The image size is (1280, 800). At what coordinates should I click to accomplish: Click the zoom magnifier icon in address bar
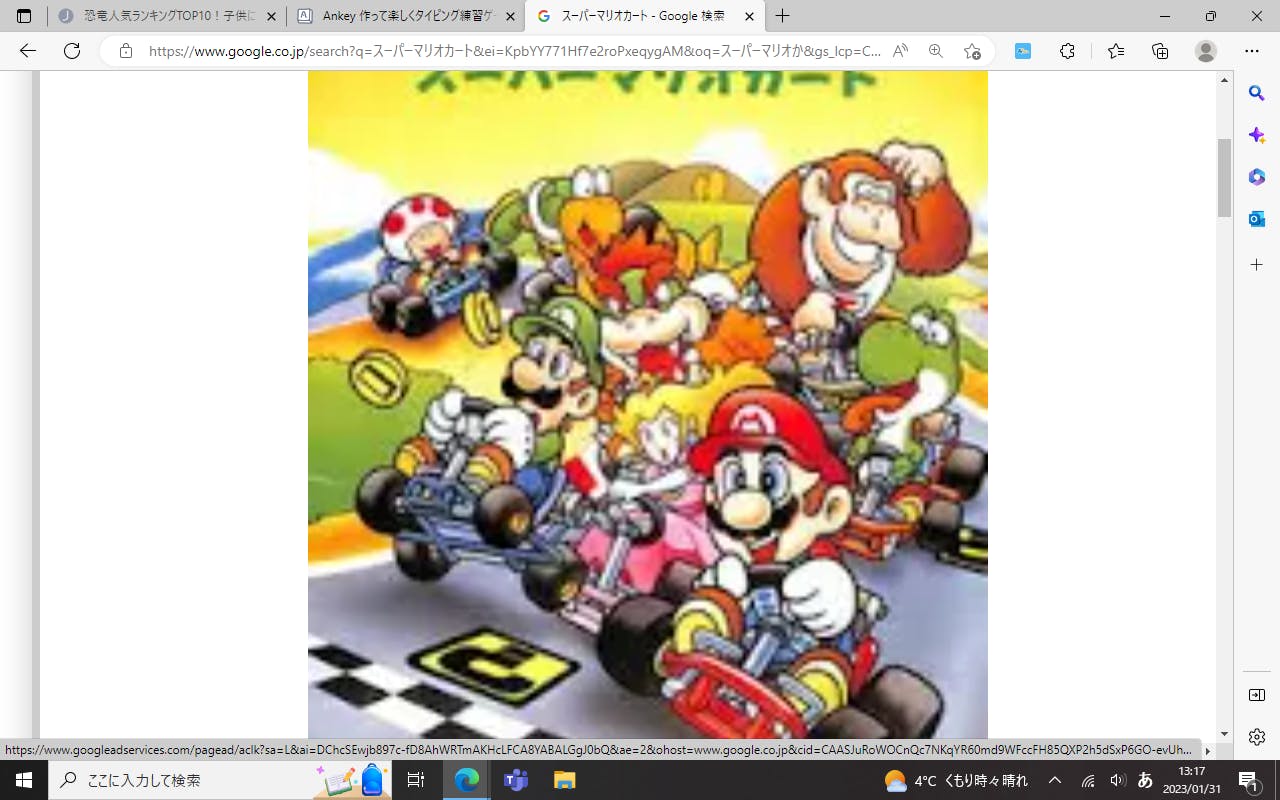[936, 51]
